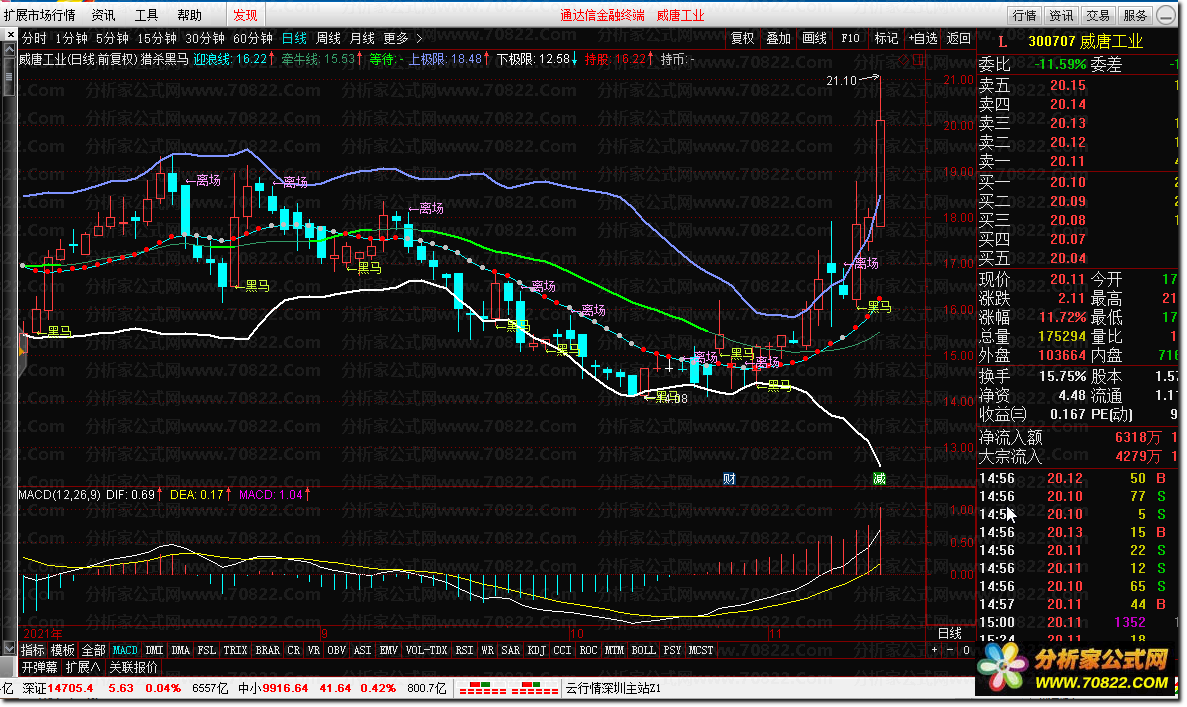This screenshot has height=707, width=1187.
Task: Select the VOL-TDX indicator tab
Action: pos(426,650)
